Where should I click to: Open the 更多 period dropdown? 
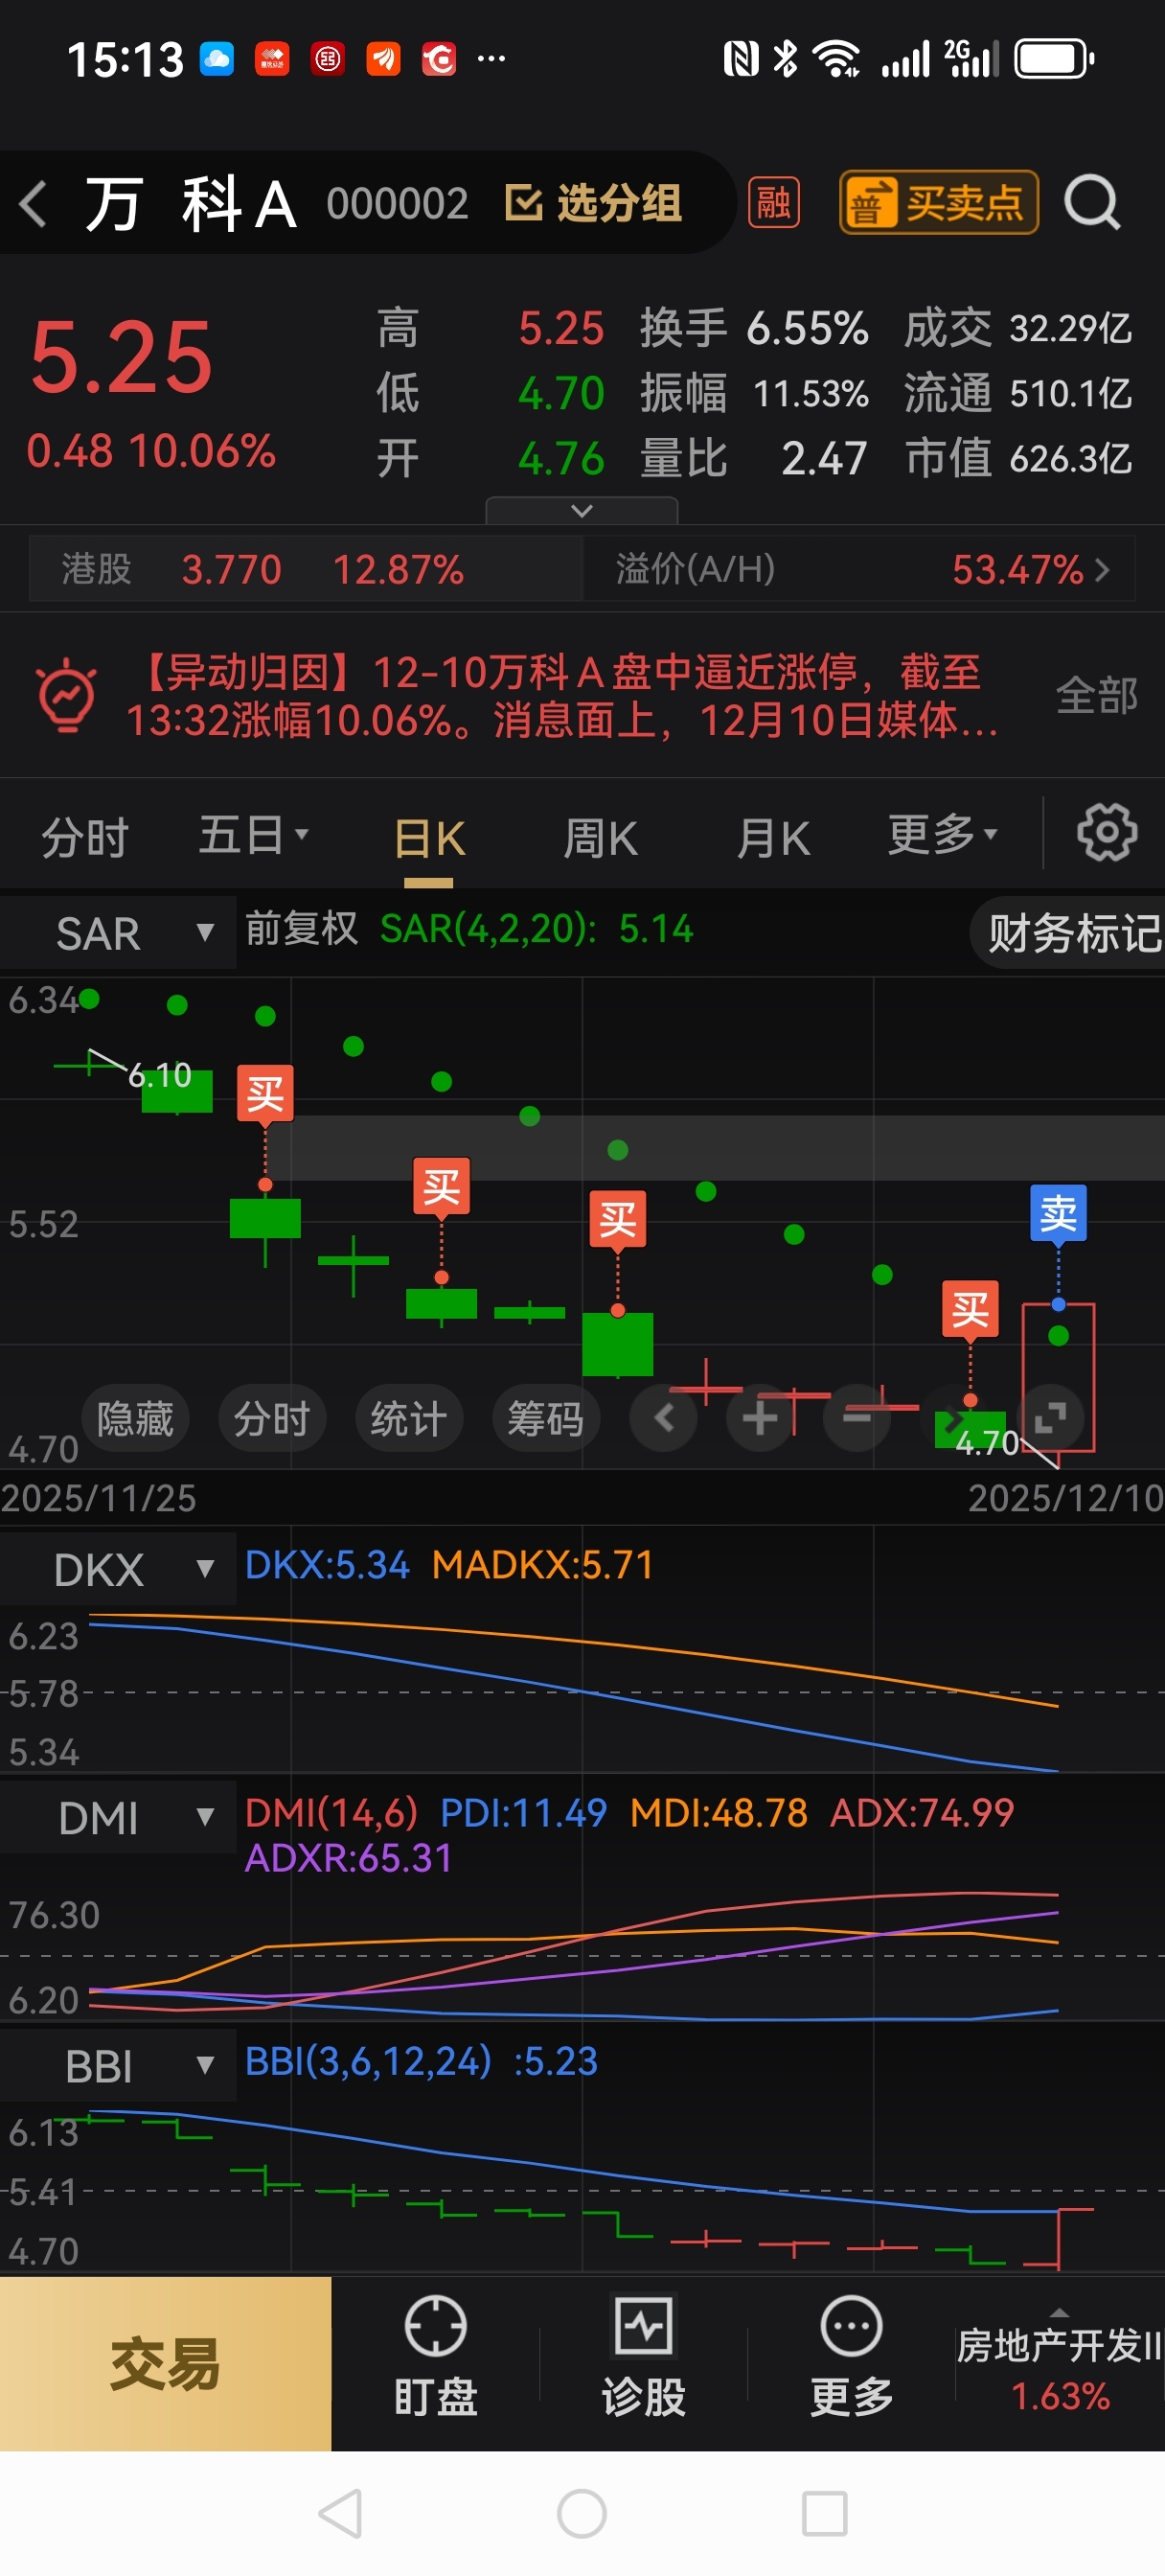coord(942,834)
